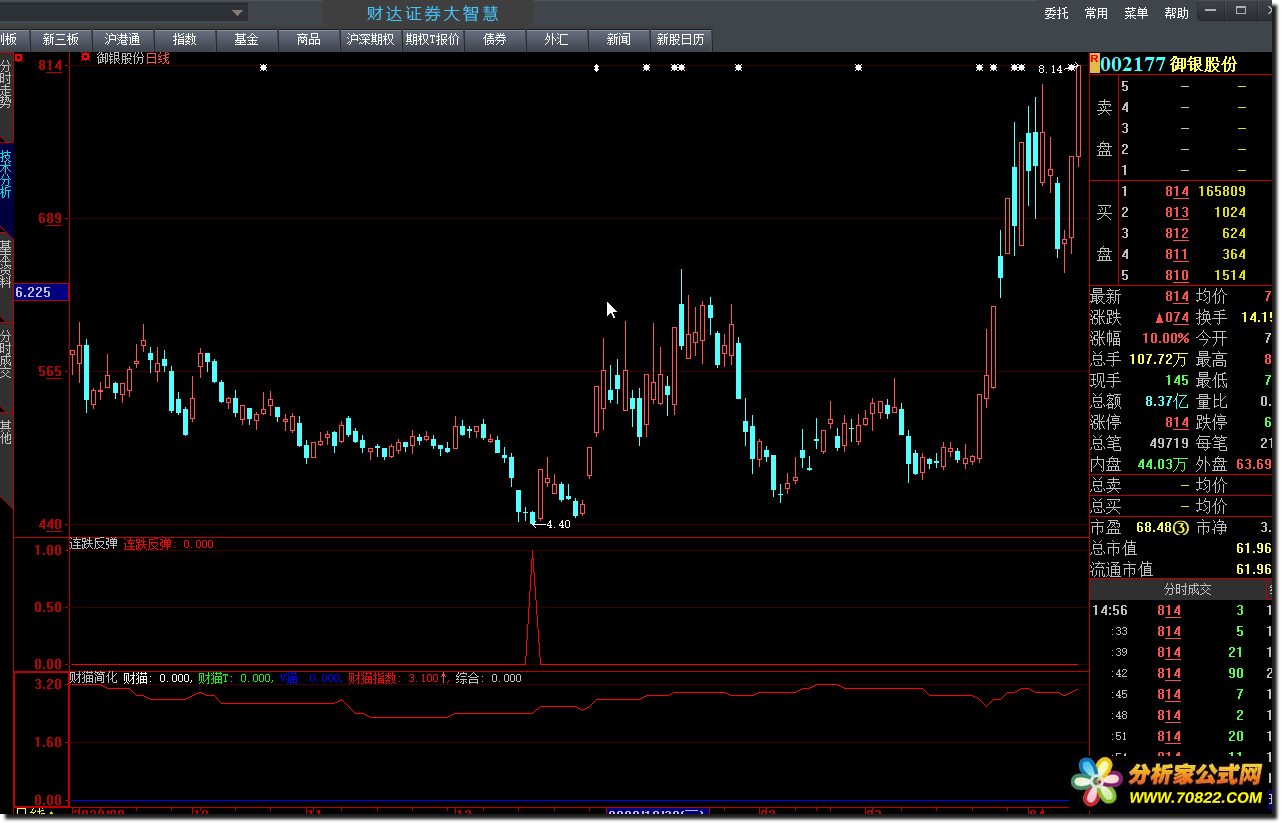Click the 14:56 trade record row
The image size is (1282, 823).
1179,610
